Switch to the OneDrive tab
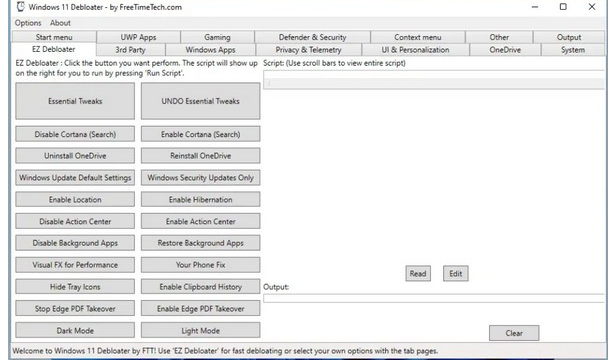This screenshot has width=609, height=360. [505, 50]
